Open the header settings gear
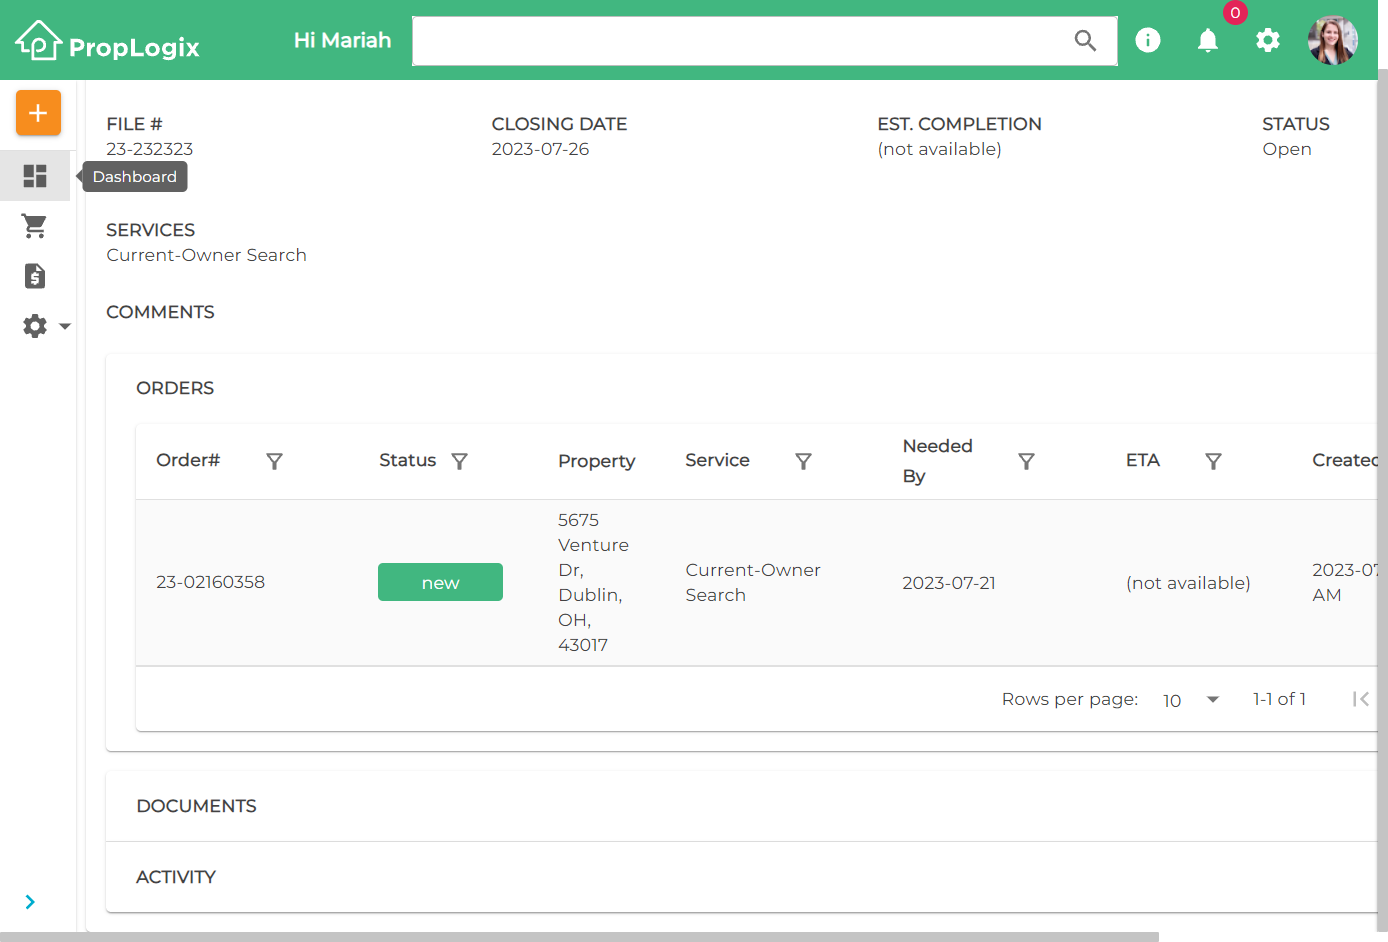Screen dimensions: 1388x942 point(1268,40)
